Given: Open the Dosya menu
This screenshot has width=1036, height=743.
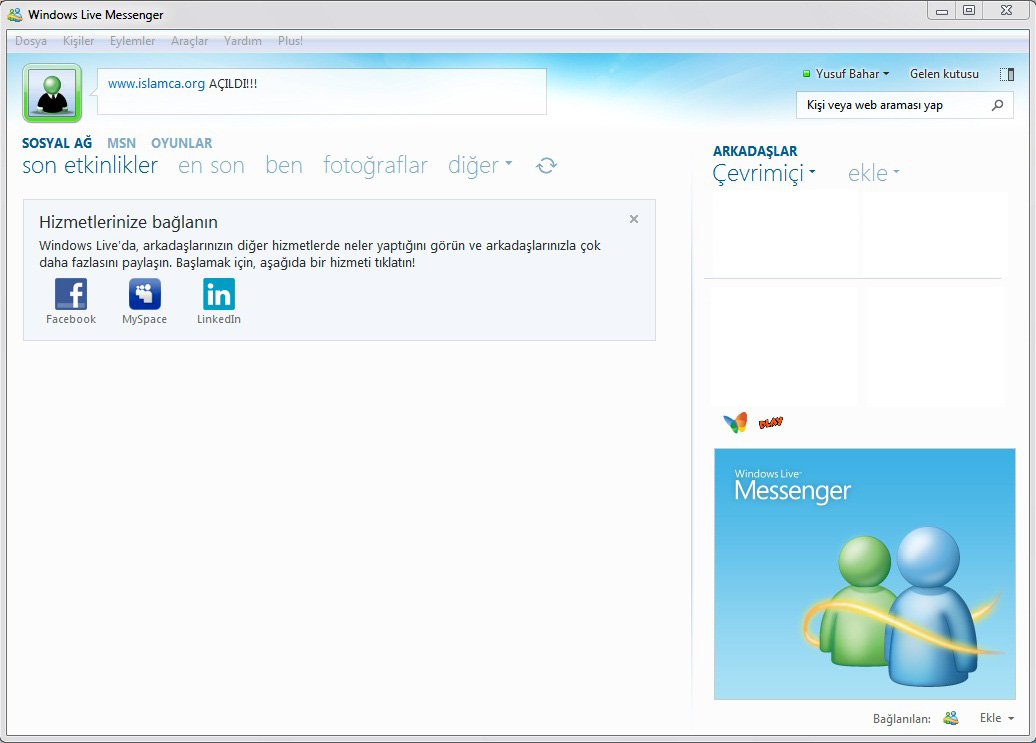Looking at the screenshot, I should pos(31,41).
